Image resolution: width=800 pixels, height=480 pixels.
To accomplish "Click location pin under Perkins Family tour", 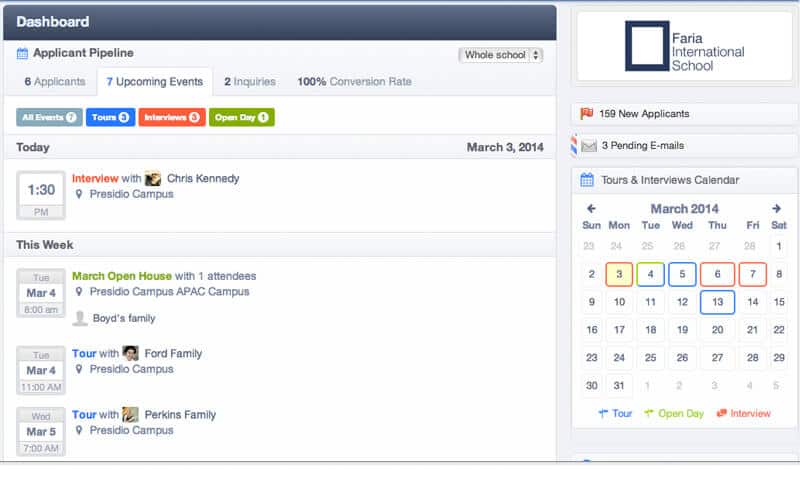I will click(79, 431).
